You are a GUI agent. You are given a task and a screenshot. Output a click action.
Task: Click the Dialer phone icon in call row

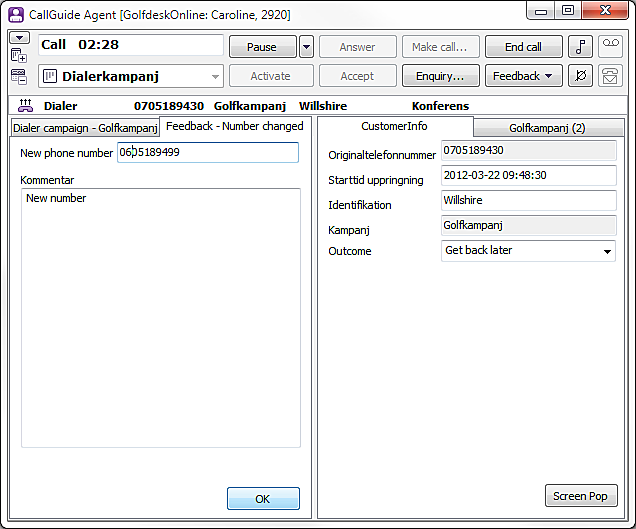tap(25, 106)
